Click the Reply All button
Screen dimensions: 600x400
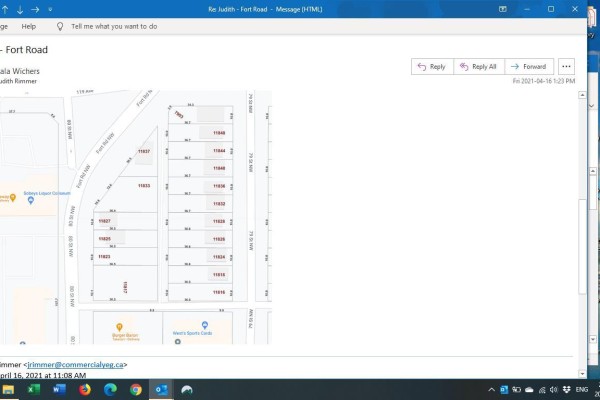tap(479, 67)
